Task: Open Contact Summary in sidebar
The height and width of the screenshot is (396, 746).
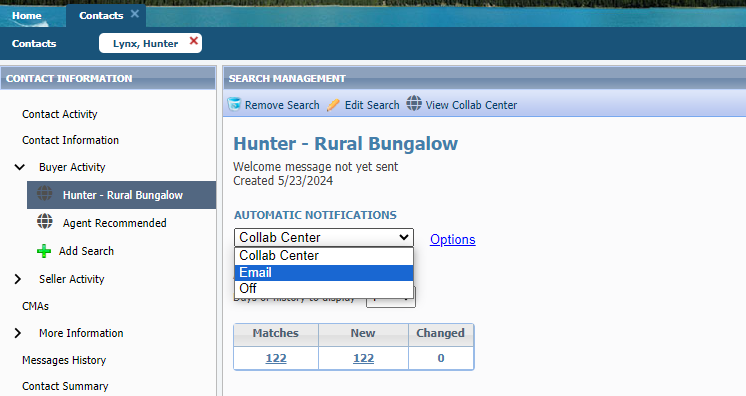Action: (x=65, y=386)
